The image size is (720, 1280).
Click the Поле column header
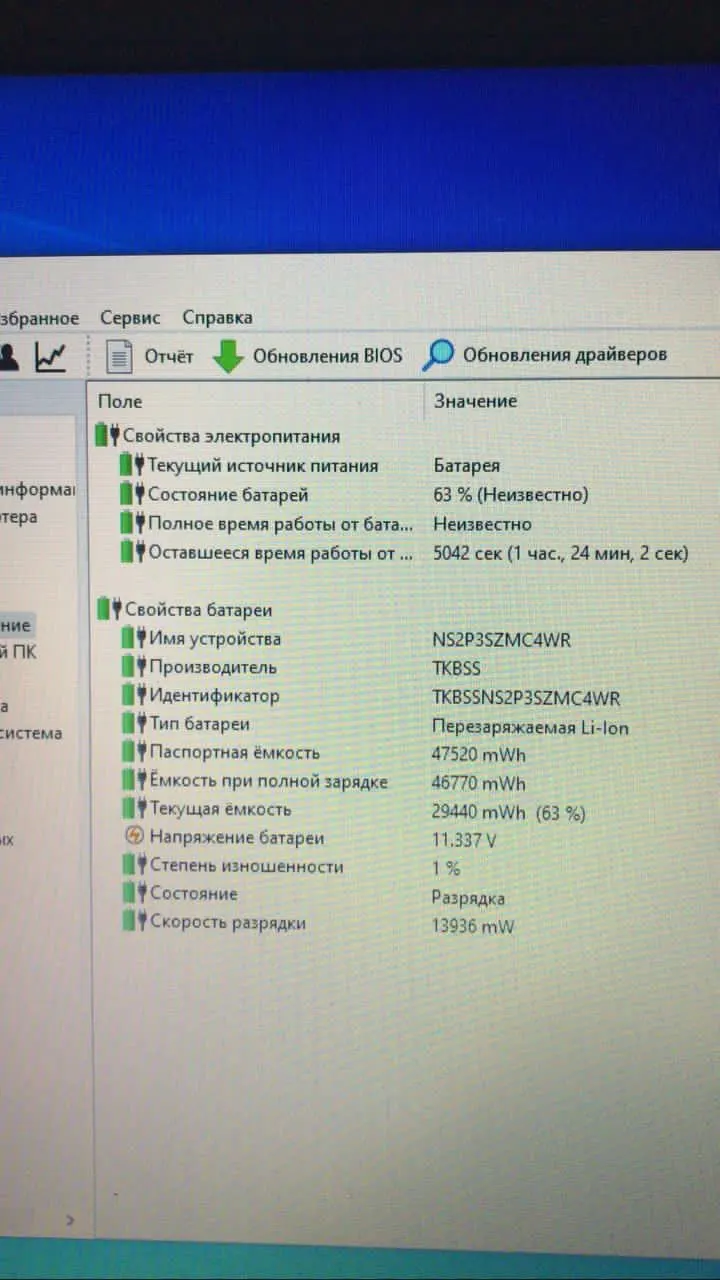point(120,401)
